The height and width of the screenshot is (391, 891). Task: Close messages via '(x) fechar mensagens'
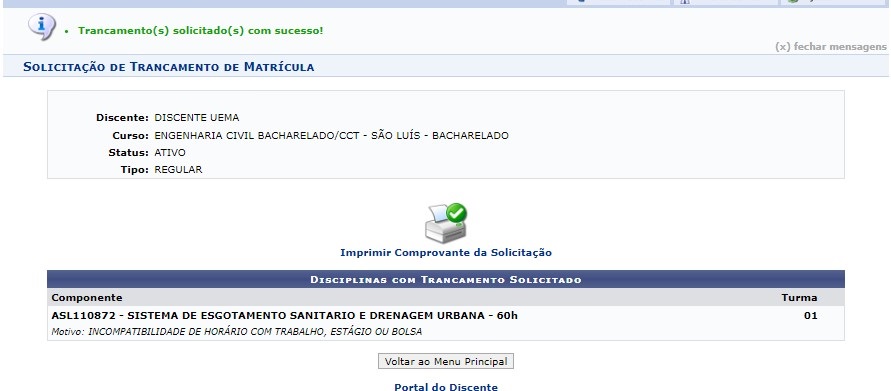click(x=831, y=47)
